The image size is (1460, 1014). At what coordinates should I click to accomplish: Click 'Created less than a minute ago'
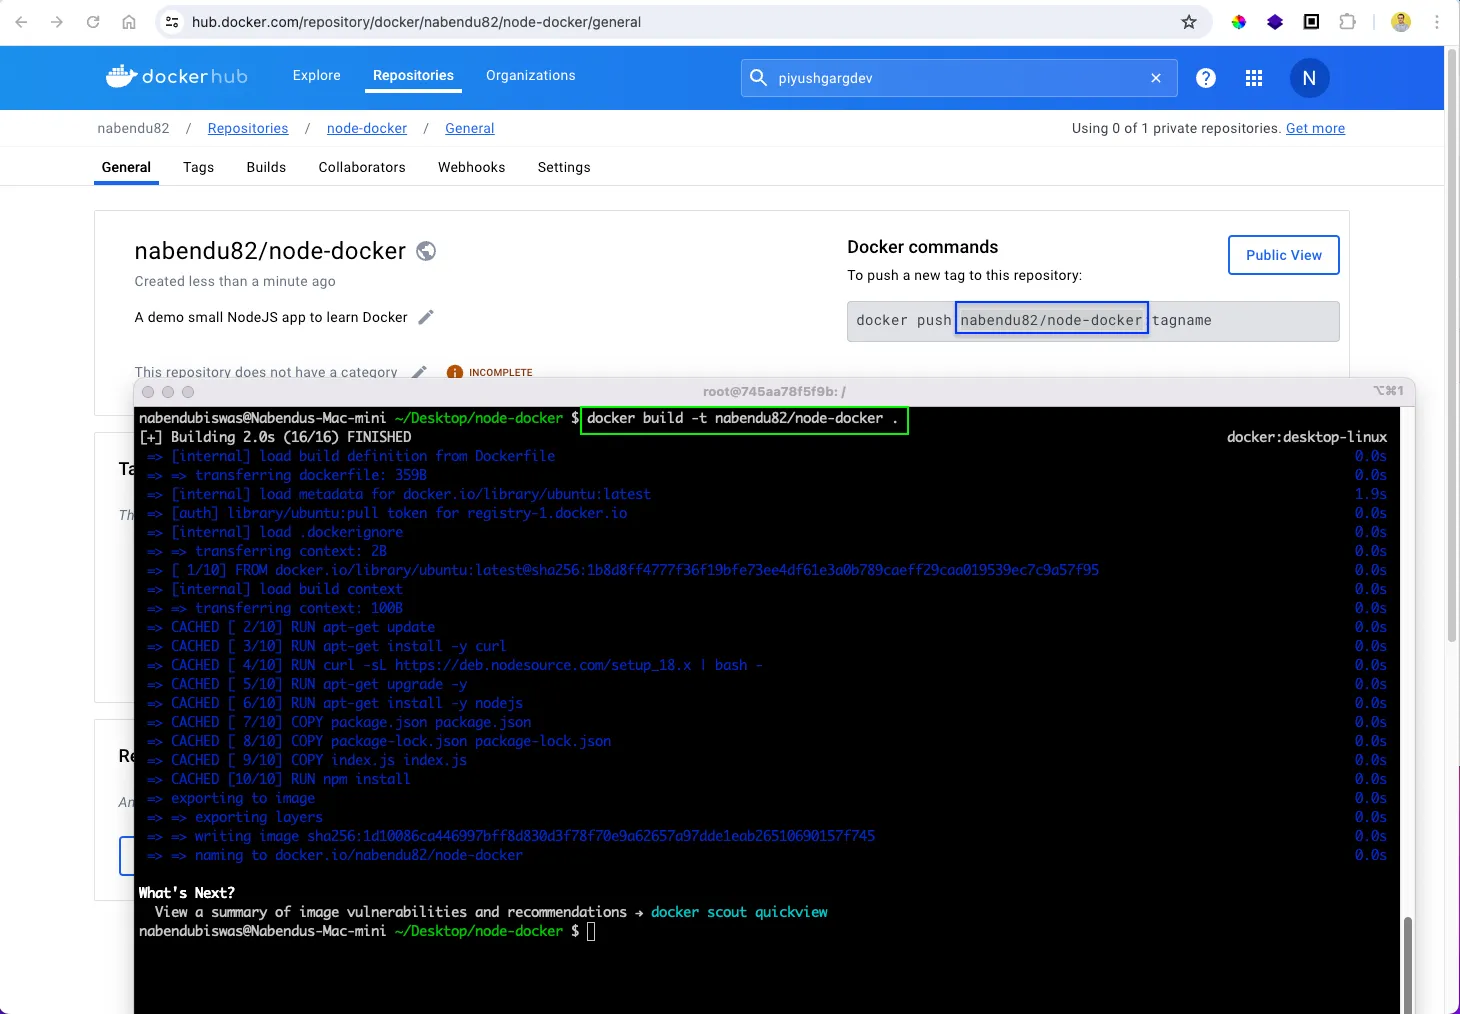click(235, 281)
